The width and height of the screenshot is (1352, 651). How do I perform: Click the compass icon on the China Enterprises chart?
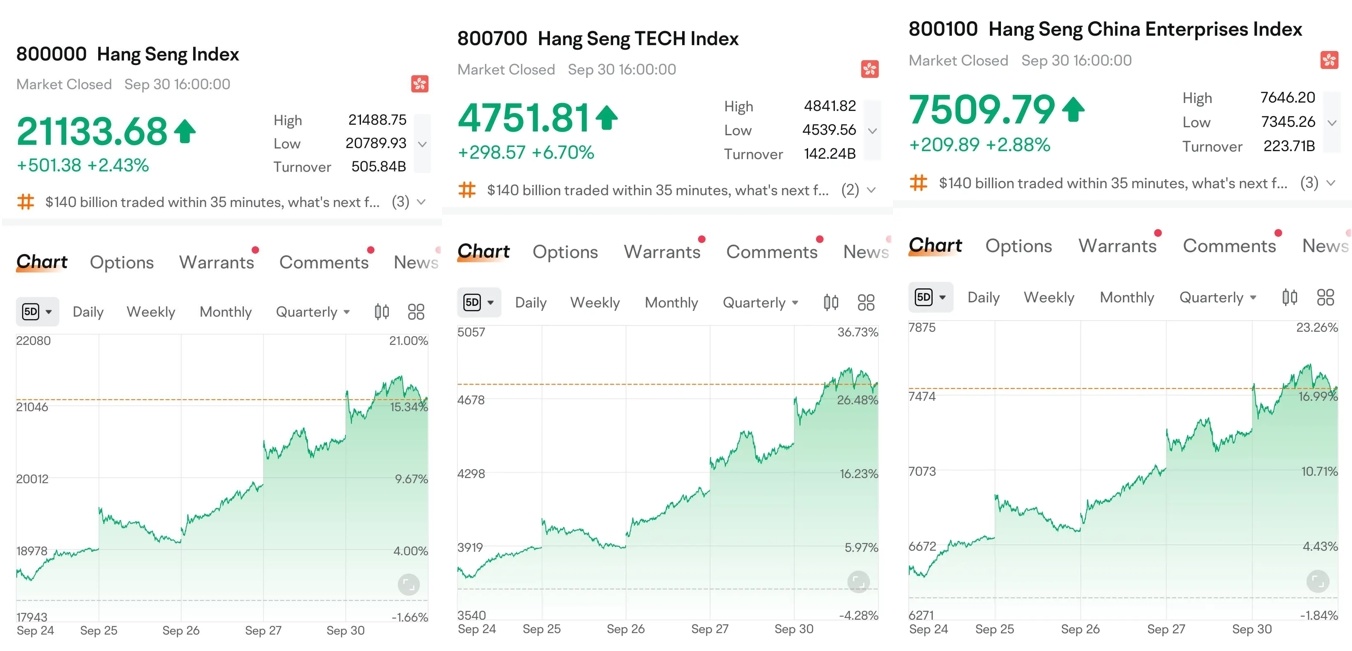click(1318, 581)
